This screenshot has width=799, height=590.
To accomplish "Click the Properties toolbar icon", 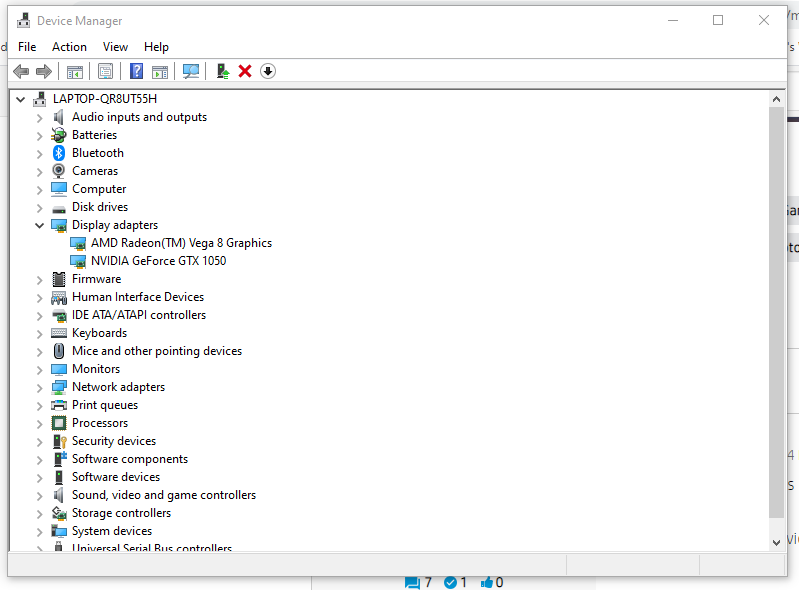I will (105, 71).
